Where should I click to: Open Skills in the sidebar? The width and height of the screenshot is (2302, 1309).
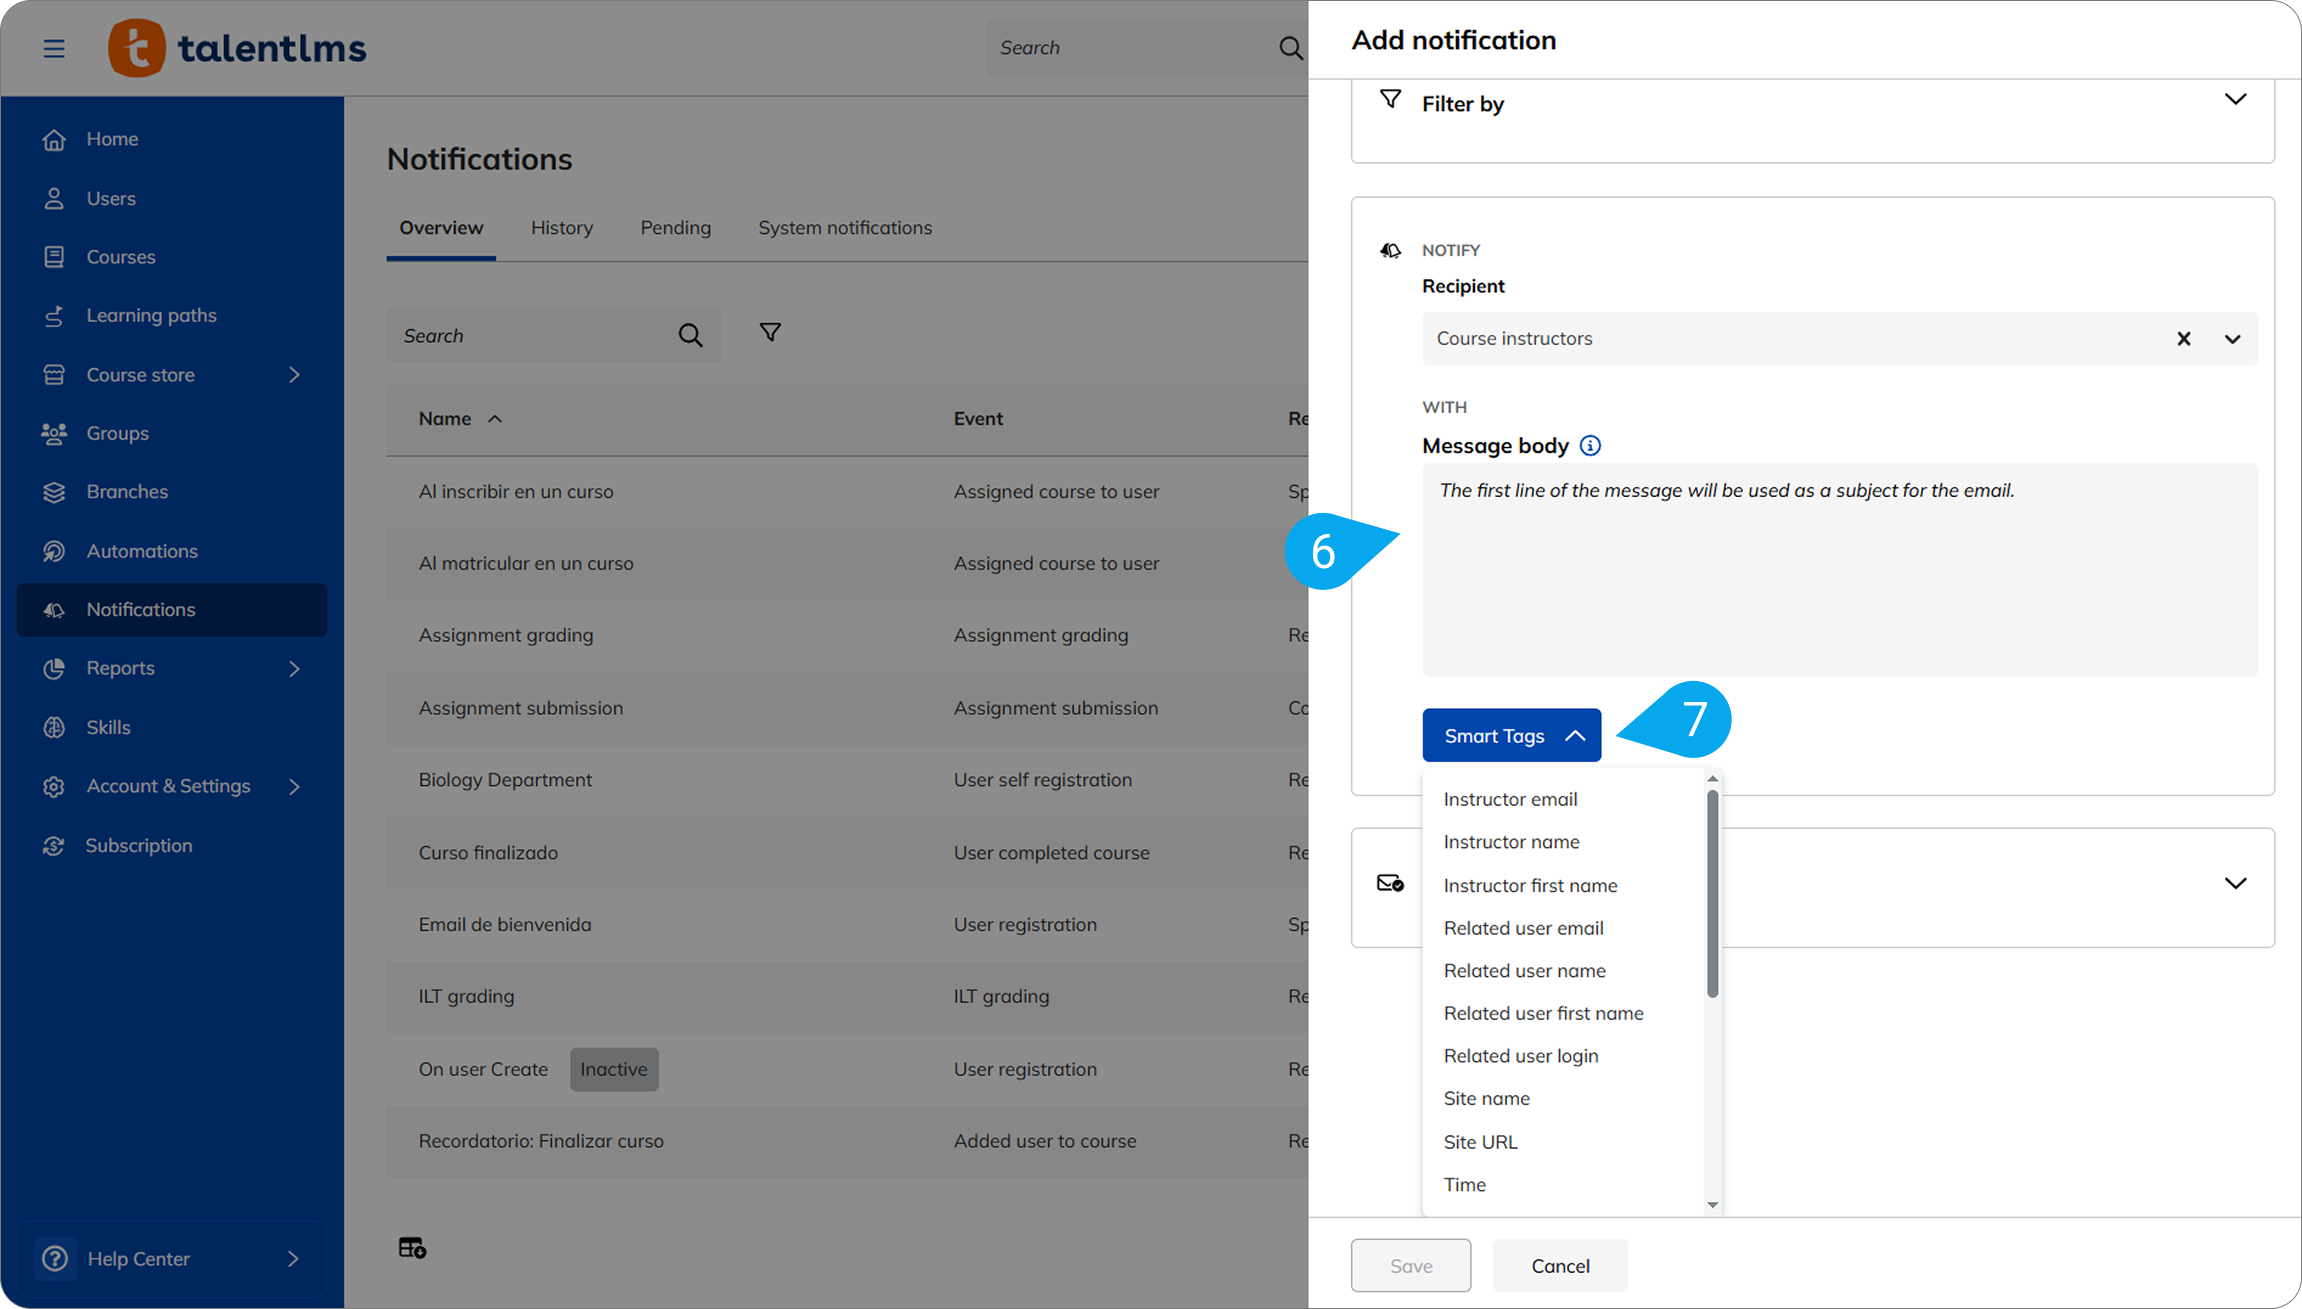108,727
